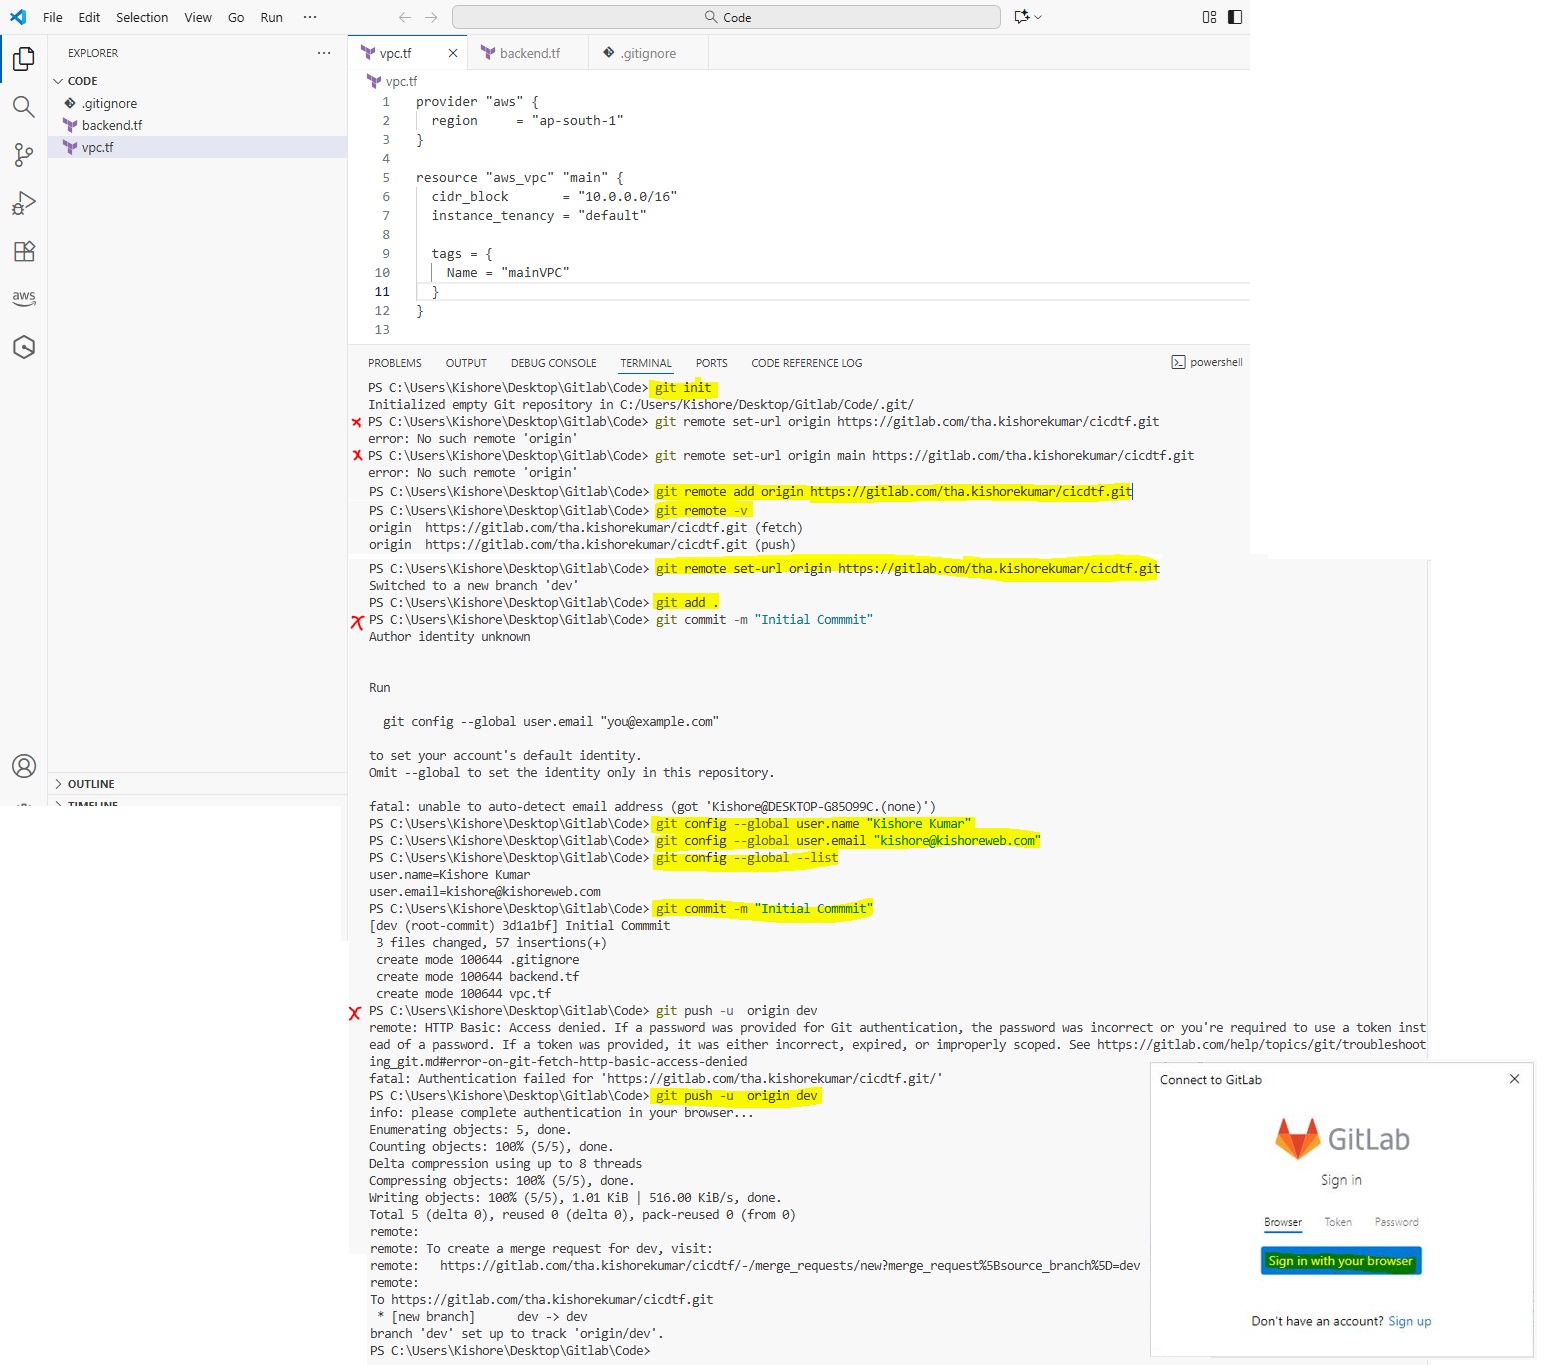Click the Code search box
This screenshot has width=1546, height=1365.
726,17
